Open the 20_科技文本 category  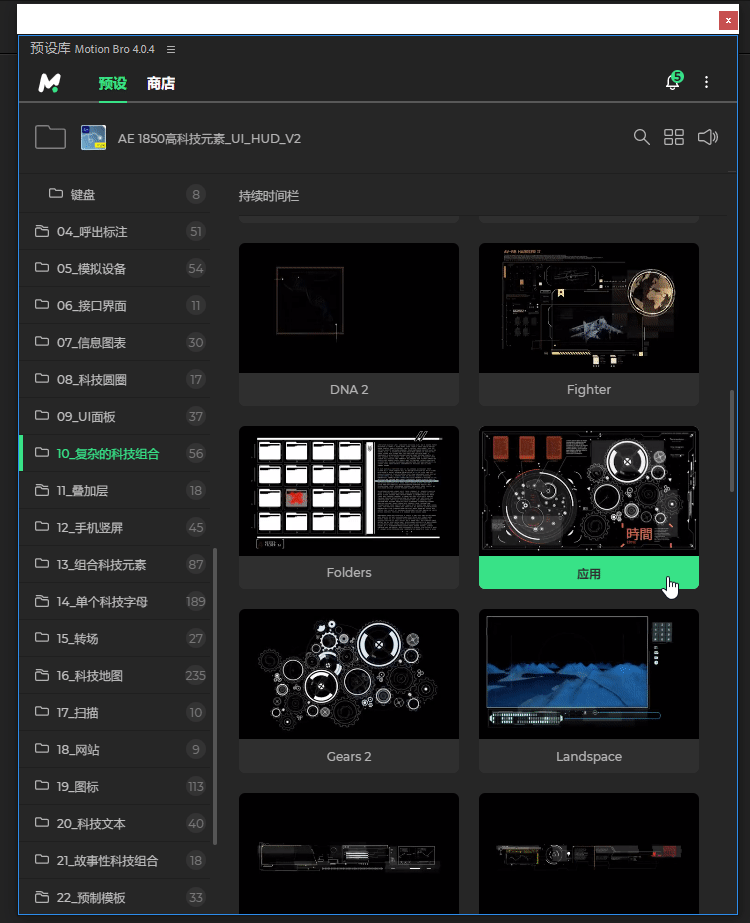coord(115,824)
